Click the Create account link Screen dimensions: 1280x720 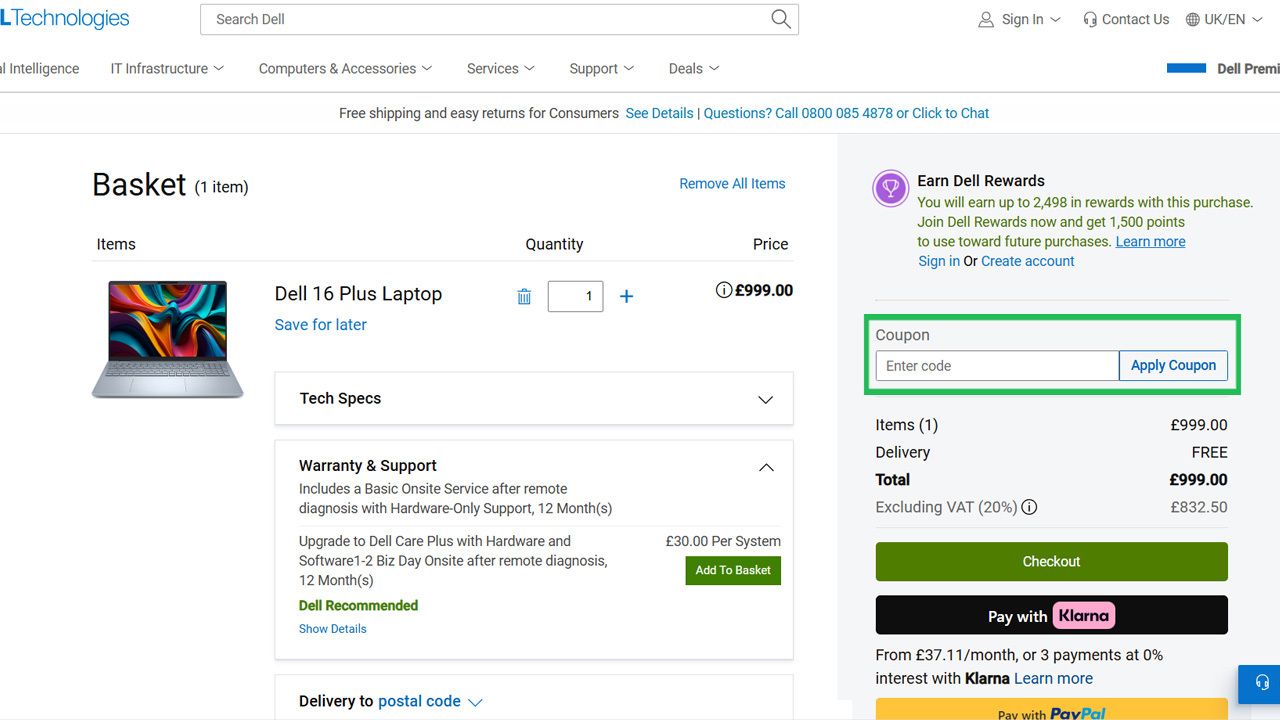click(x=1028, y=261)
